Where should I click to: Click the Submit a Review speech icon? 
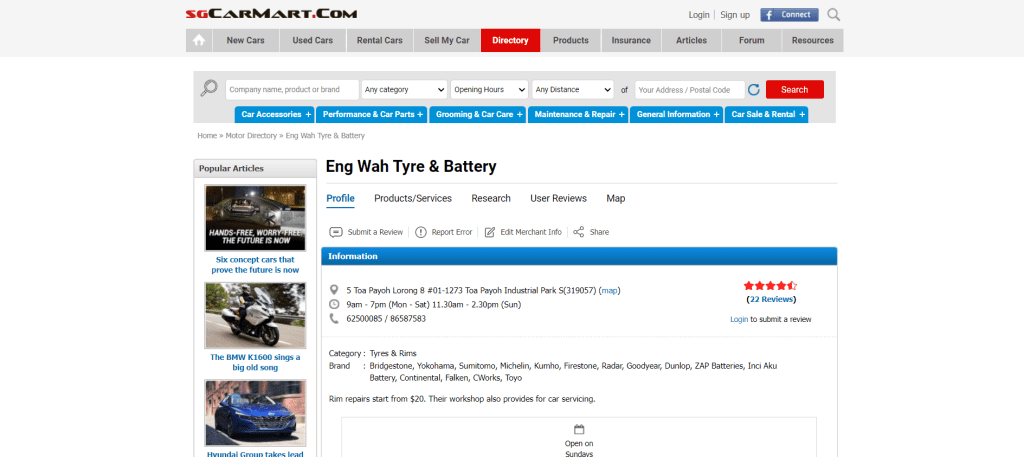(x=336, y=232)
